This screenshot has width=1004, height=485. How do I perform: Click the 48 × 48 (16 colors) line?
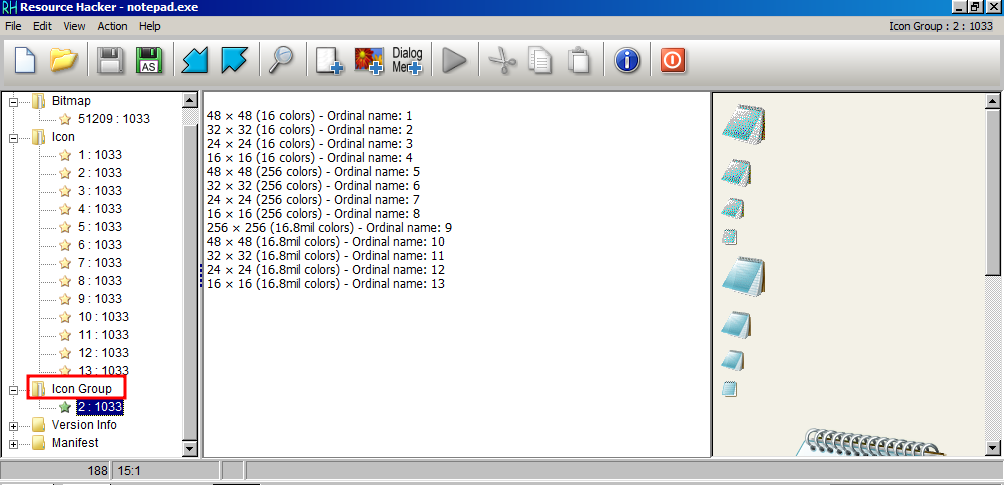(x=309, y=116)
